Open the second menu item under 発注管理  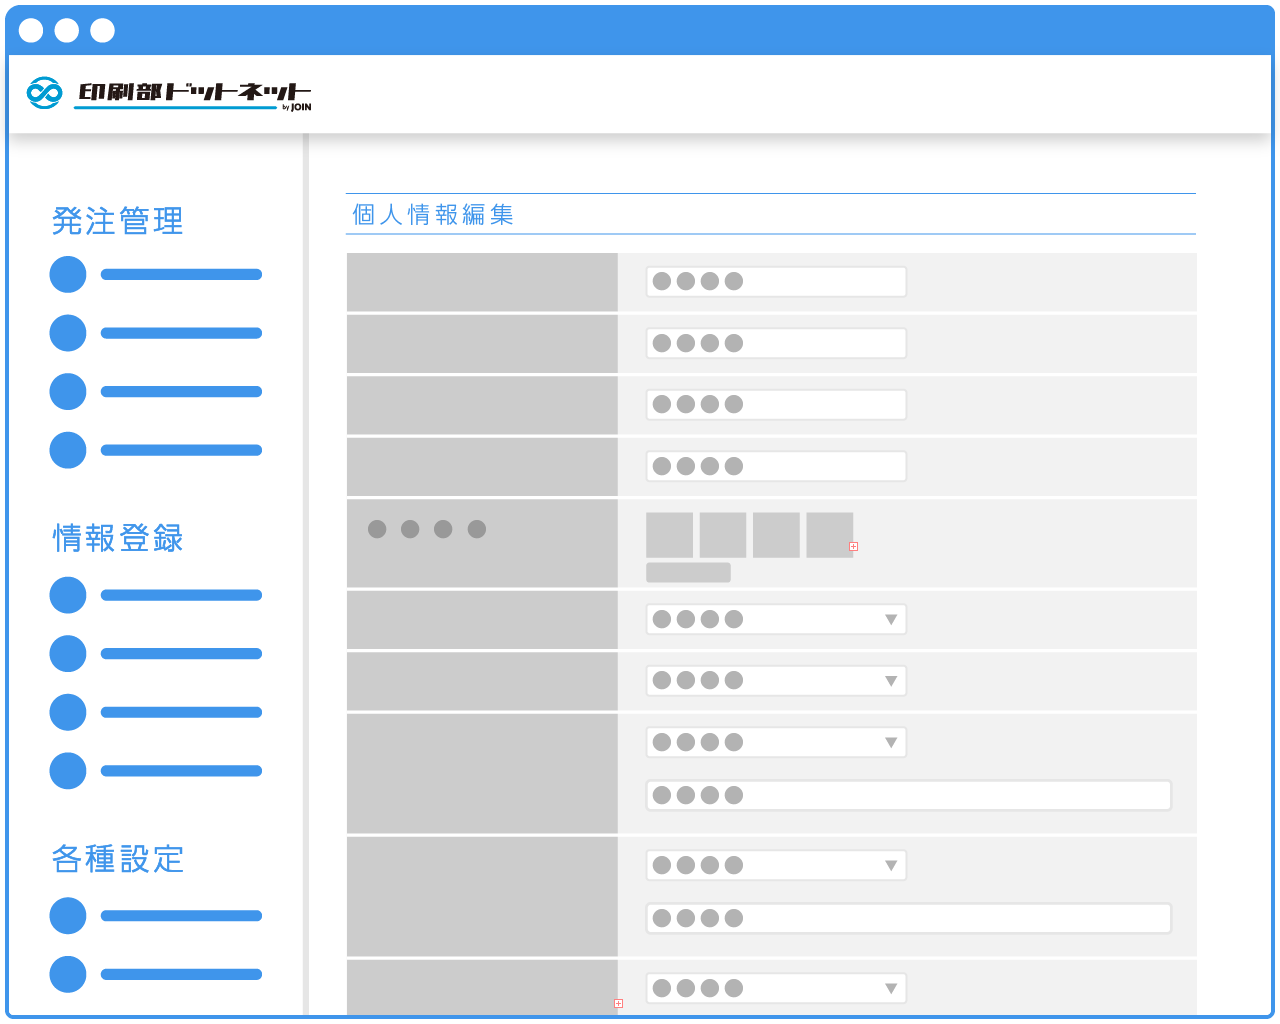(156, 333)
